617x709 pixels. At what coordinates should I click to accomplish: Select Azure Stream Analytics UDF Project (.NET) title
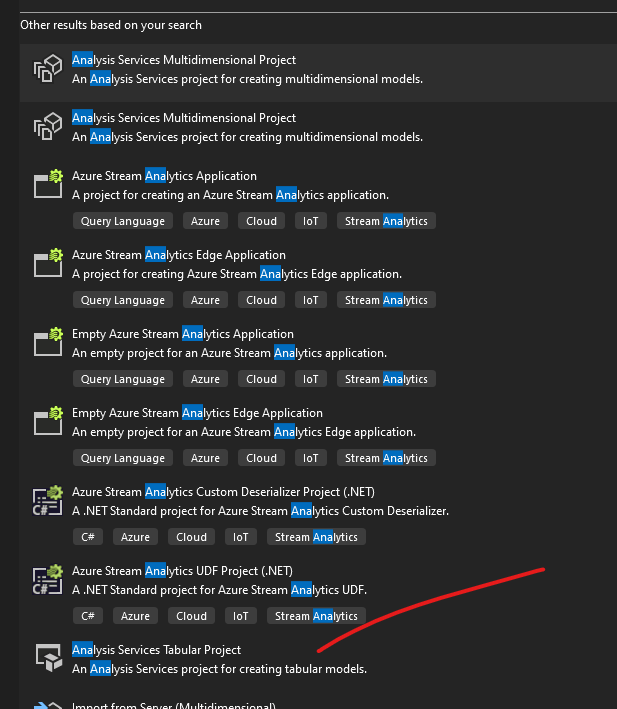(182, 571)
